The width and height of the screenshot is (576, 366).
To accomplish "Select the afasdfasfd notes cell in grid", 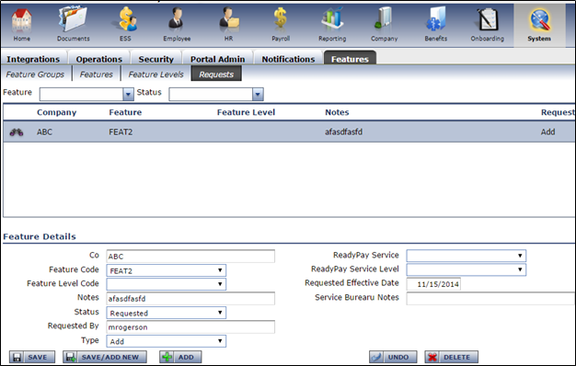I will click(x=343, y=132).
